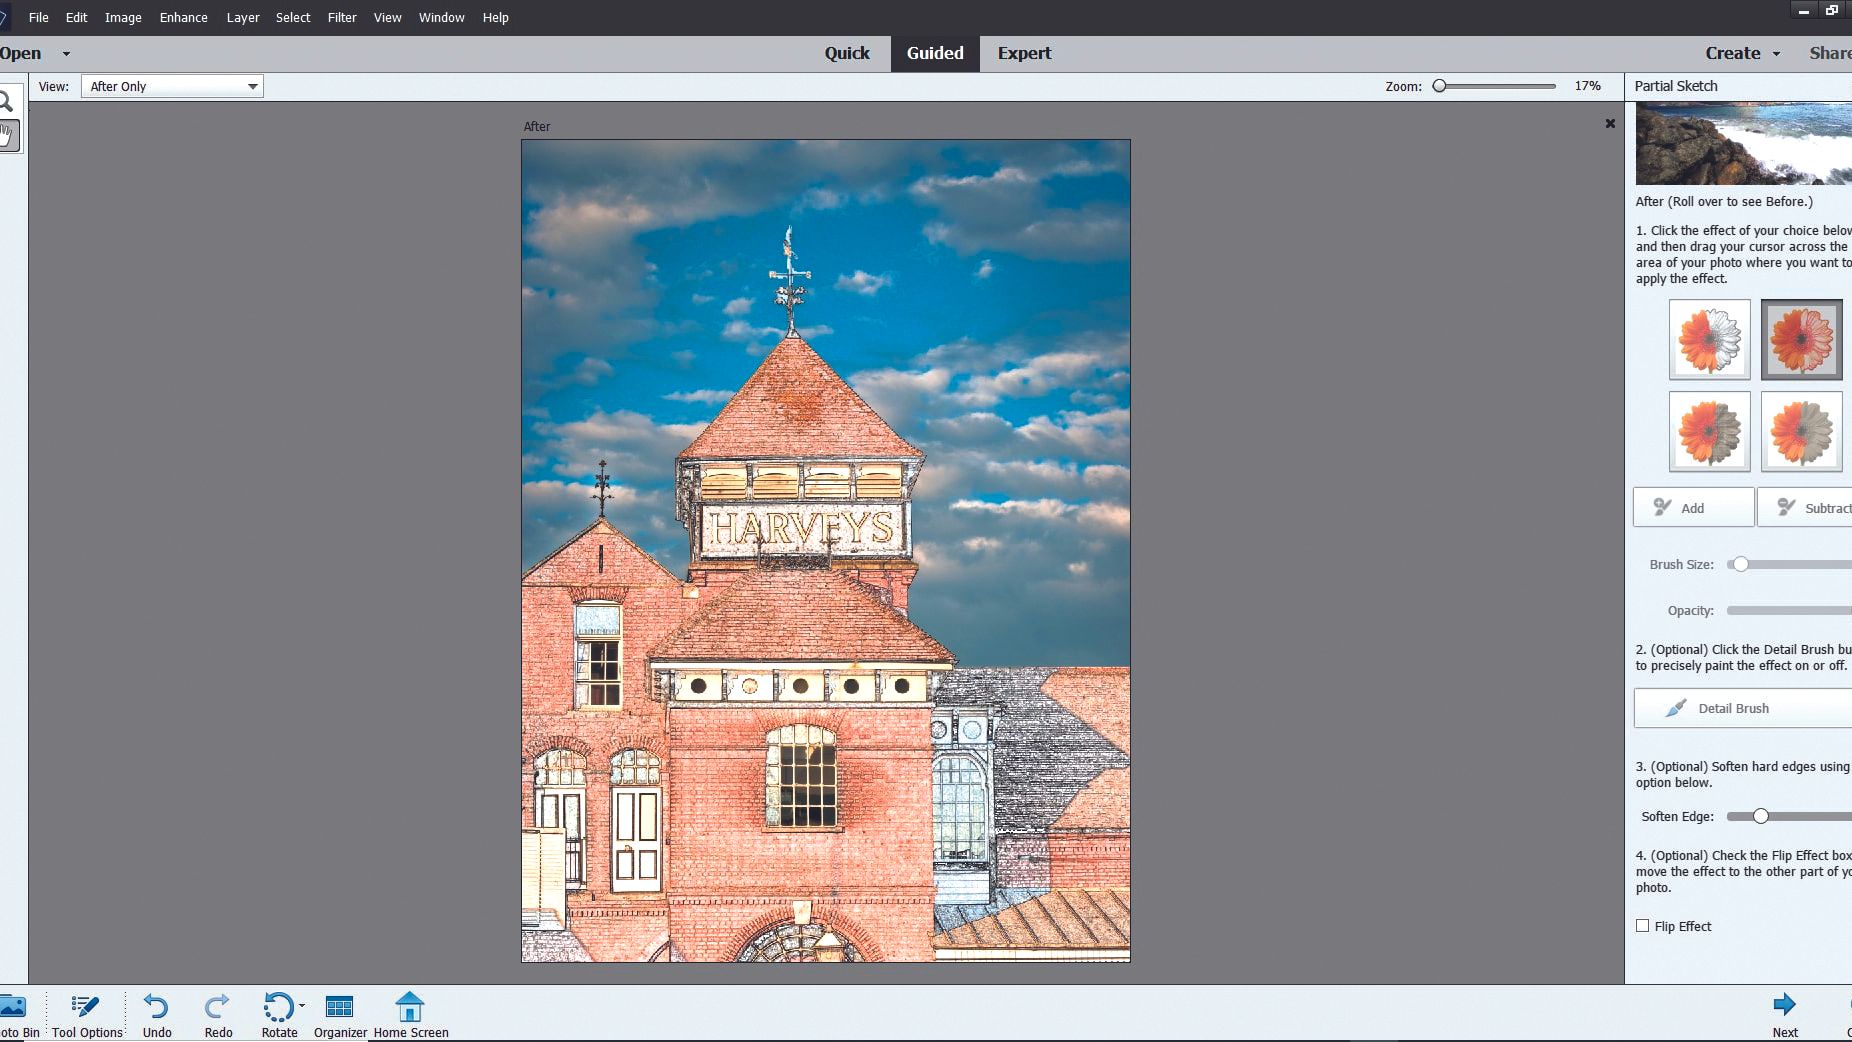Screen dimensions: 1852x1042
Task: Open the Layer menu
Action: coord(243,17)
